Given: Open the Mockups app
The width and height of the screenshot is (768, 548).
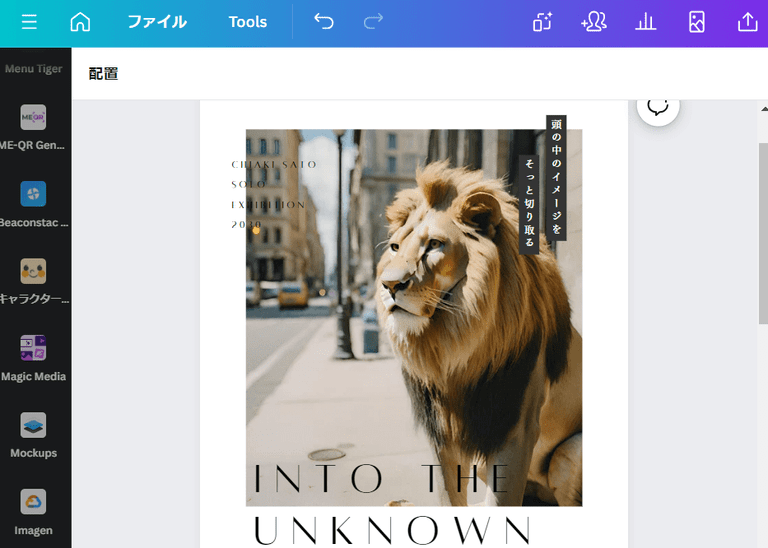Looking at the screenshot, I should [x=34, y=434].
